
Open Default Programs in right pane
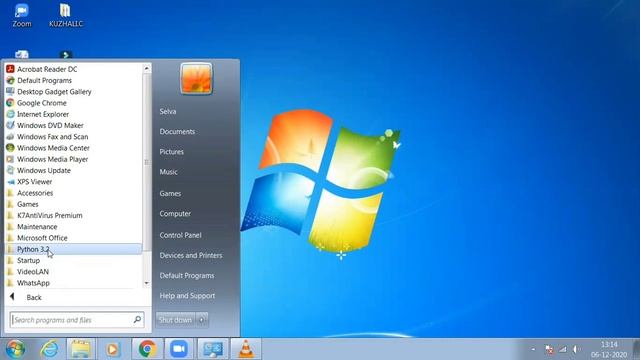[187, 276]
